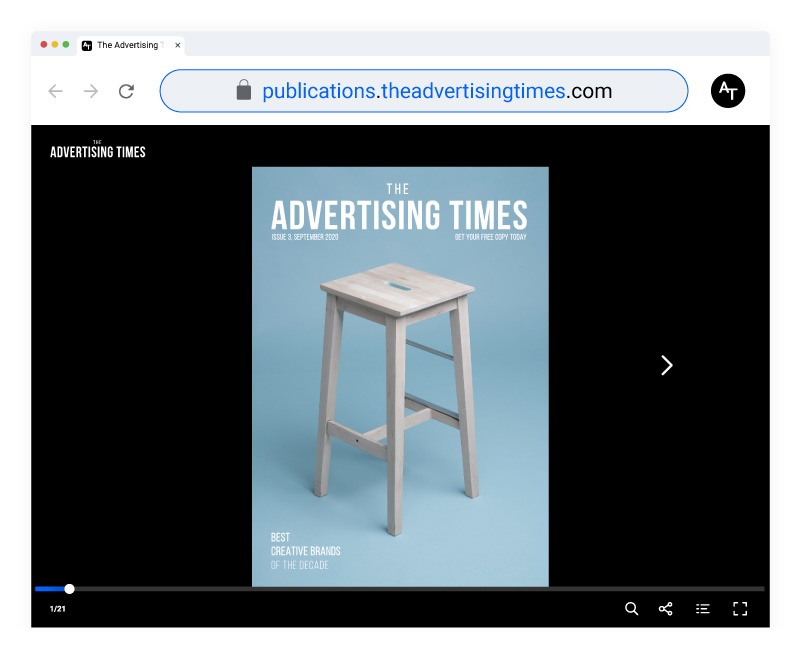
Task: Enter fullscreen mode with the corner-brackets icon
Action: [x=740, y=608]
